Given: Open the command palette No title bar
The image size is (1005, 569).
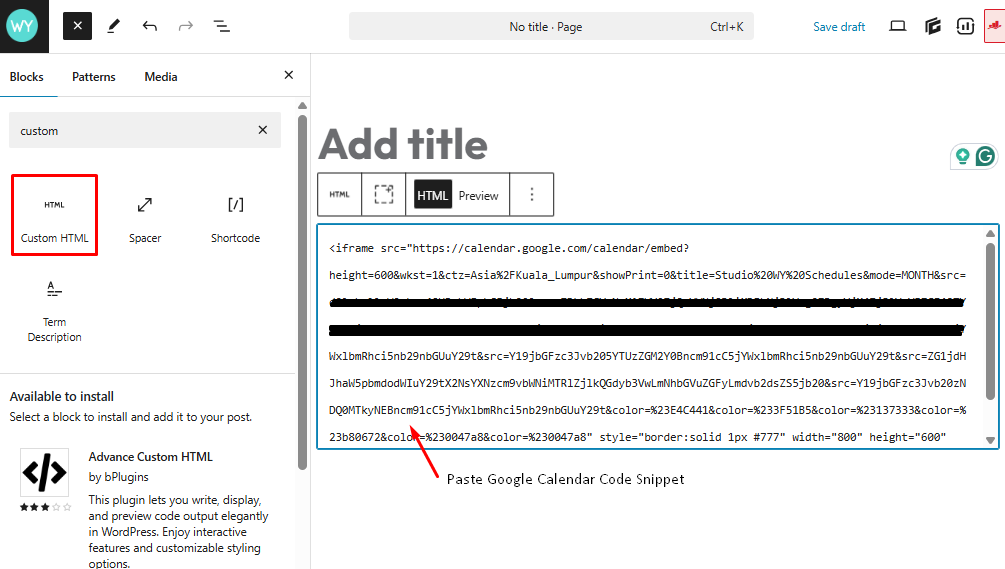Looking at the screenshot, I should (551, 26).
